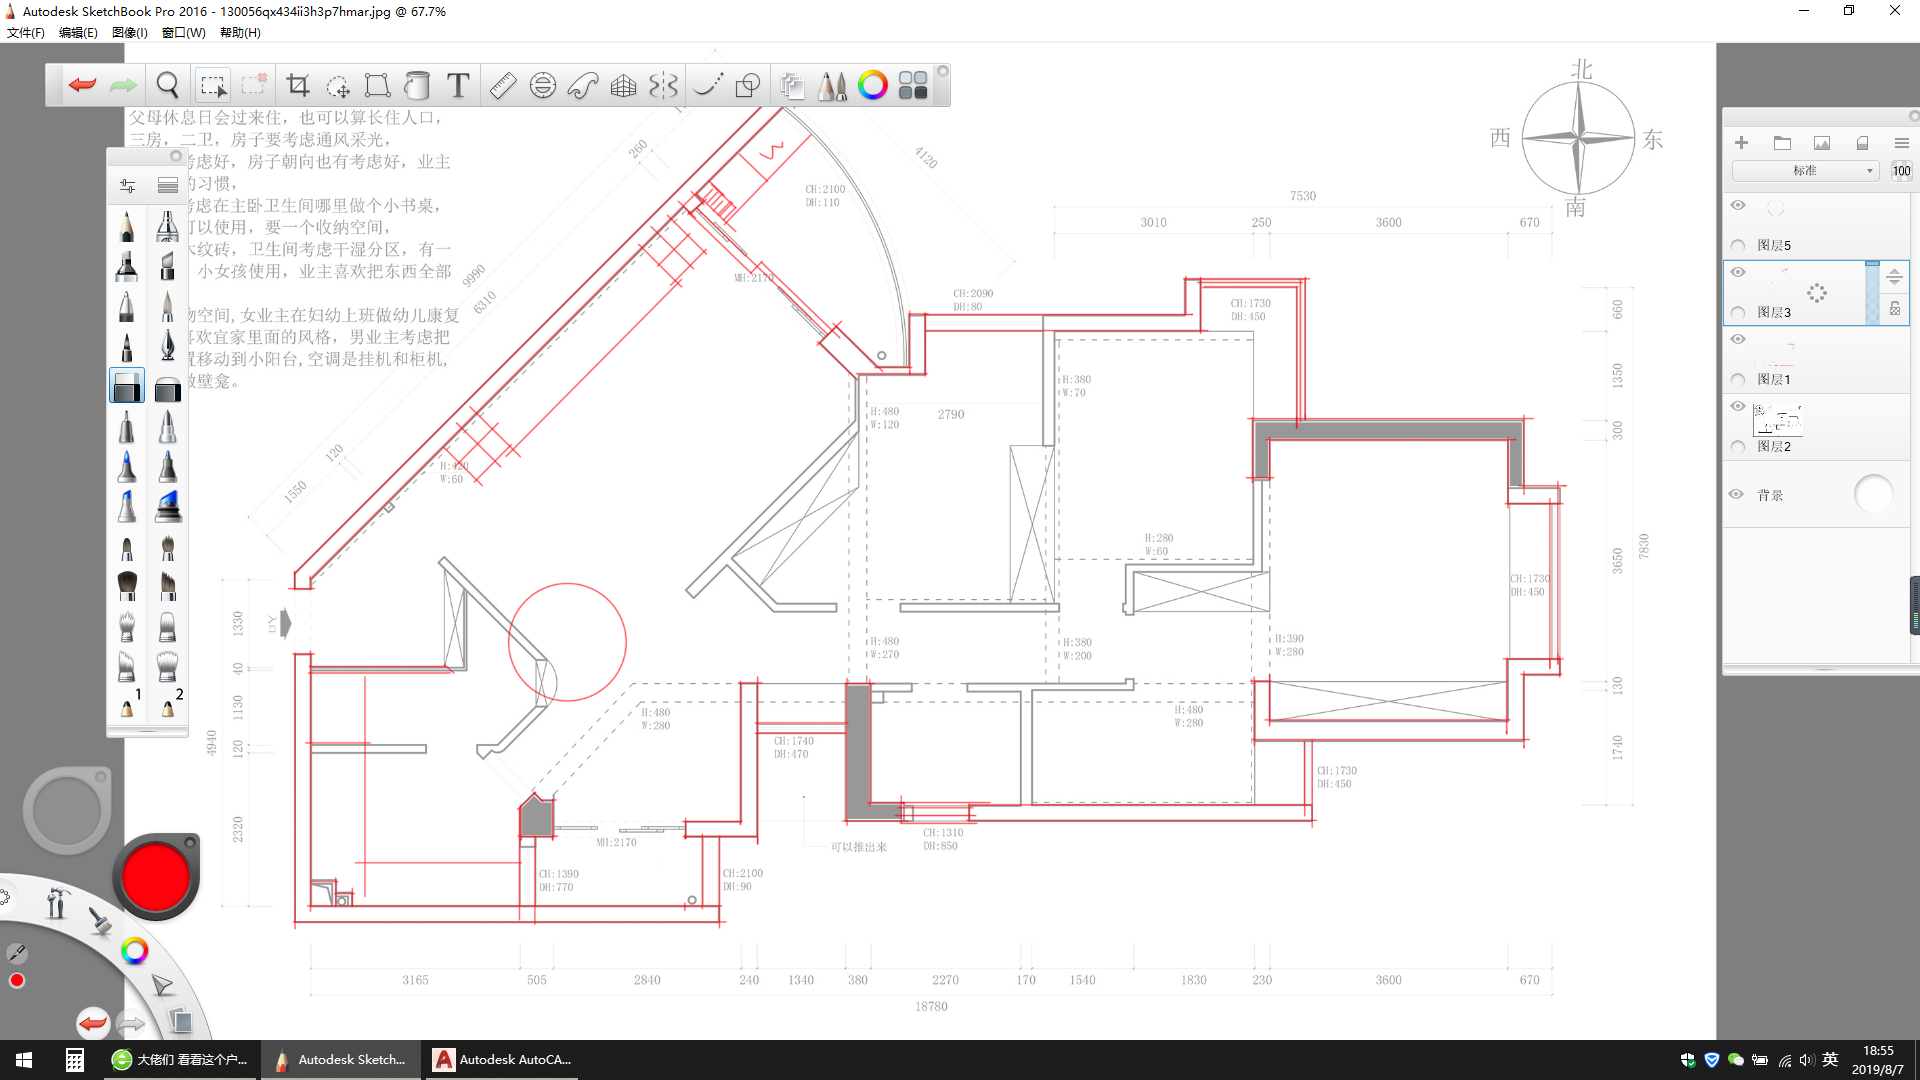Select the Crop tool
This screenshot has height=1080, width=1920.
(x=298, y=85)
